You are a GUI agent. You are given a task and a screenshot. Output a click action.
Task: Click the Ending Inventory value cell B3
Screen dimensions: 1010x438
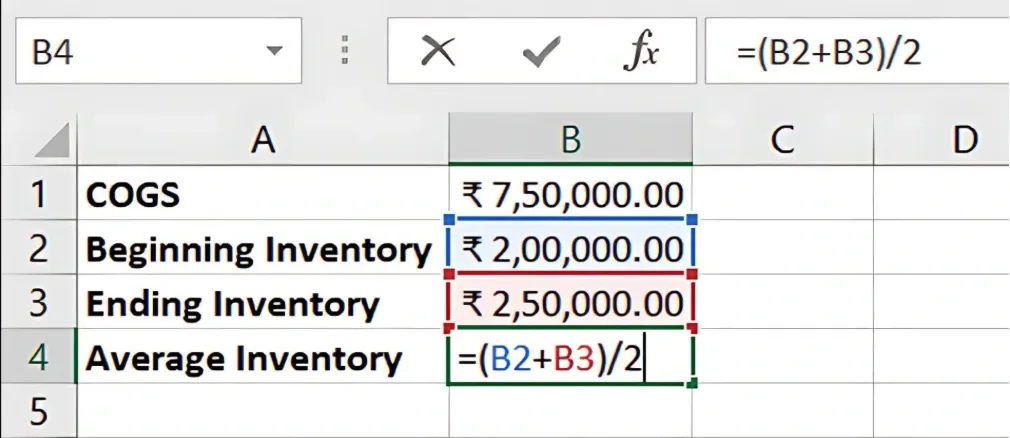tap(570, 303)
